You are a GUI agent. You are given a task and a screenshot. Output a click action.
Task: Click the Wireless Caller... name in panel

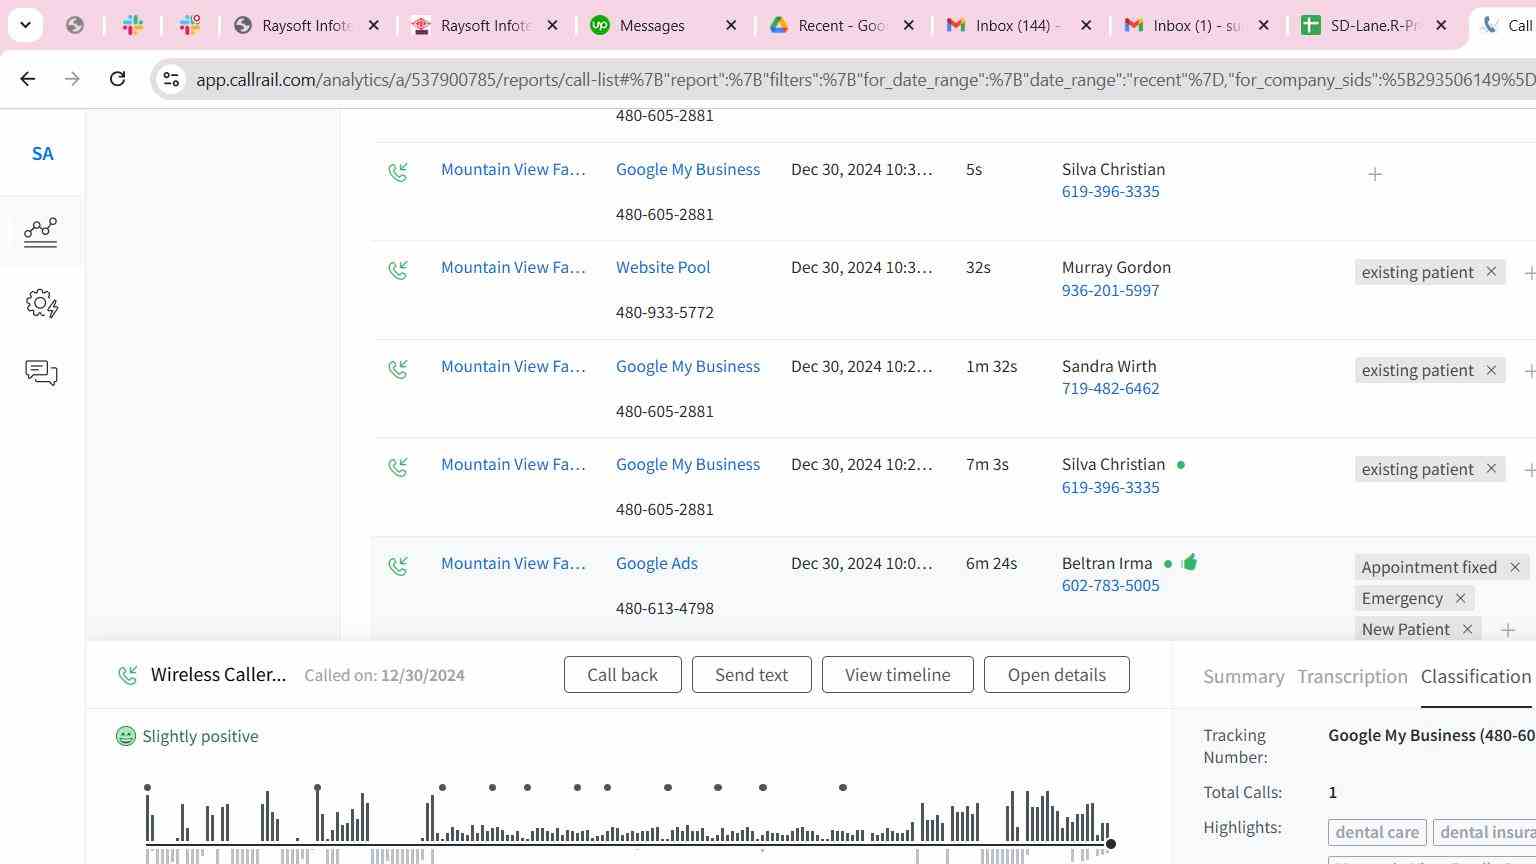coord(218,674)
